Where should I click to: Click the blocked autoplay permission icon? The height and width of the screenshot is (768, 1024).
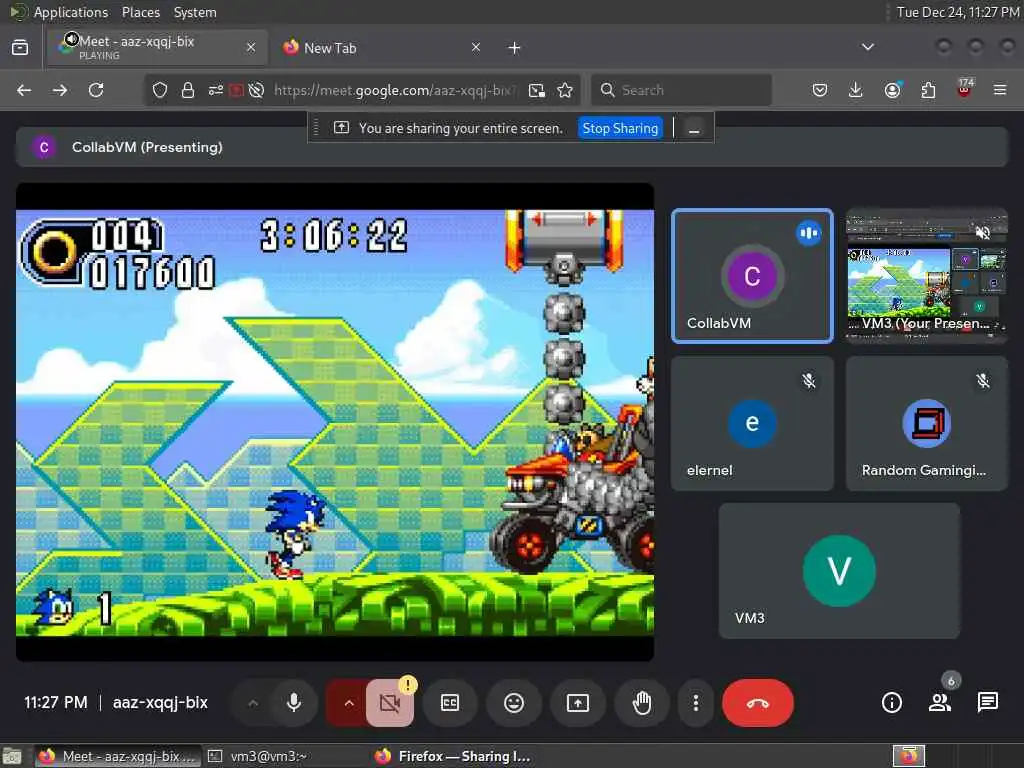click(256, 90)
